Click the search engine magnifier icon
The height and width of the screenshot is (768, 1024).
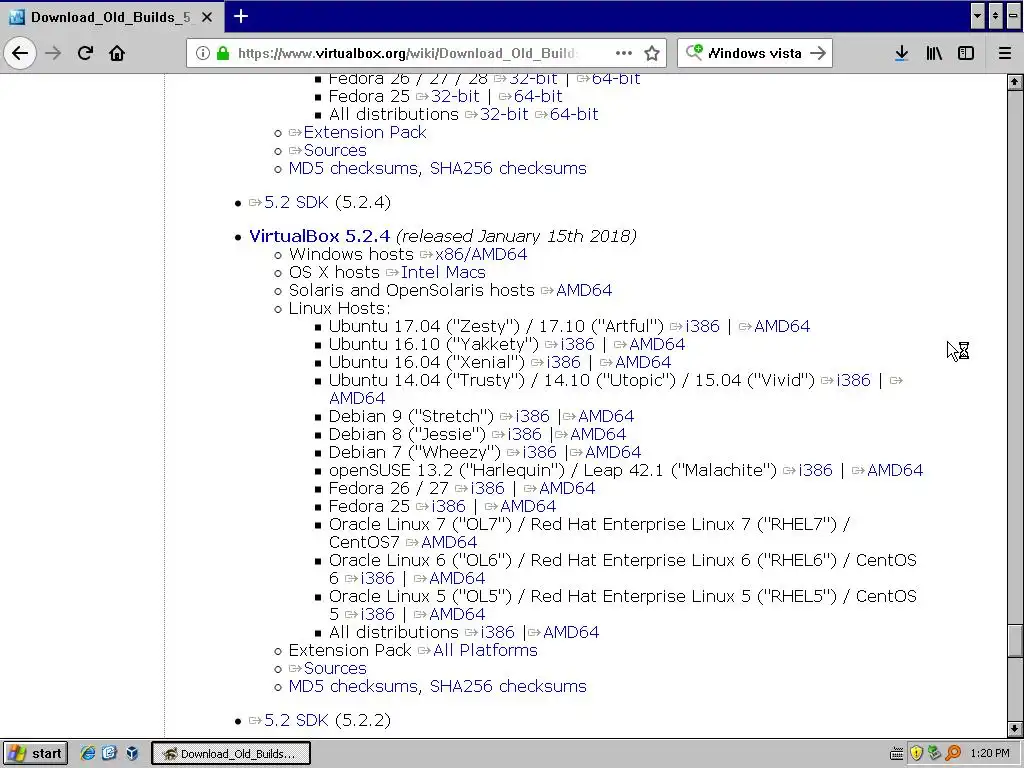pos(694,52)
